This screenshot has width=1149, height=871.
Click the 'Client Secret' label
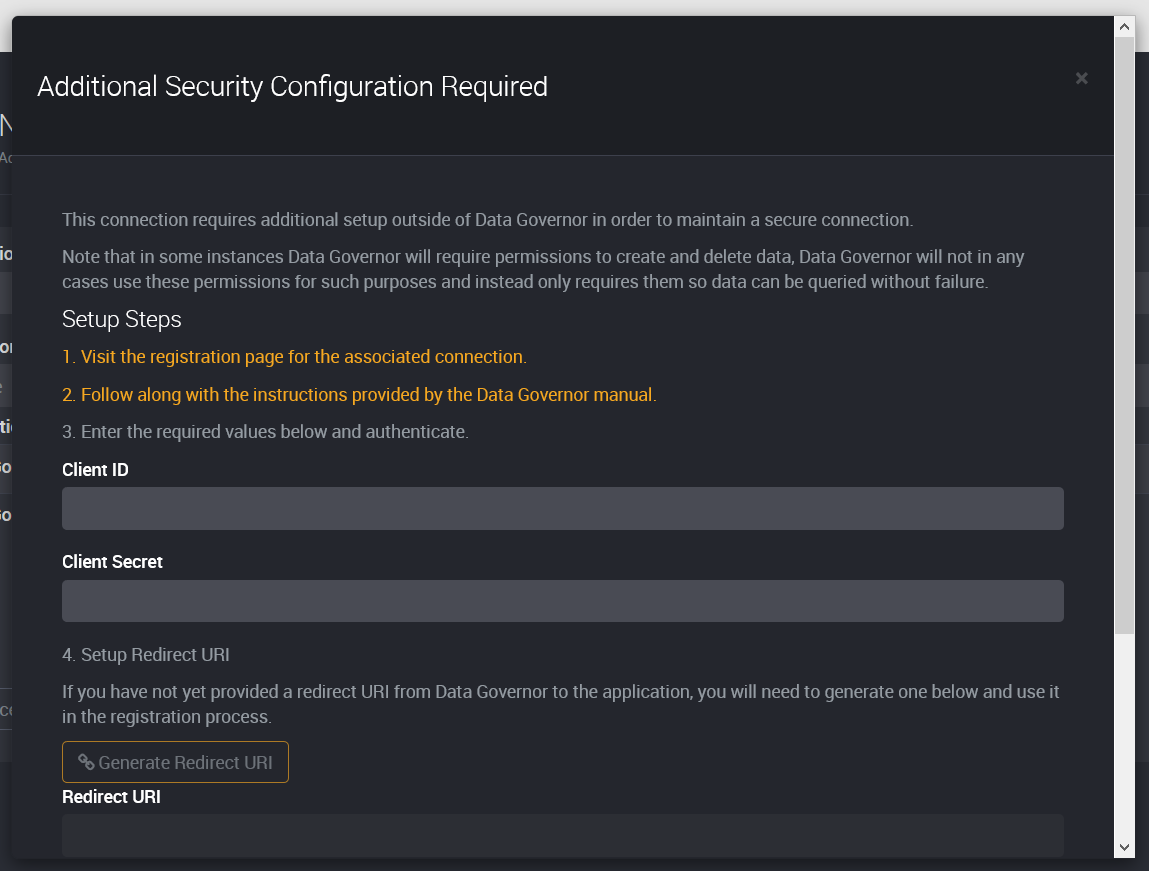[x=112, y=562]
